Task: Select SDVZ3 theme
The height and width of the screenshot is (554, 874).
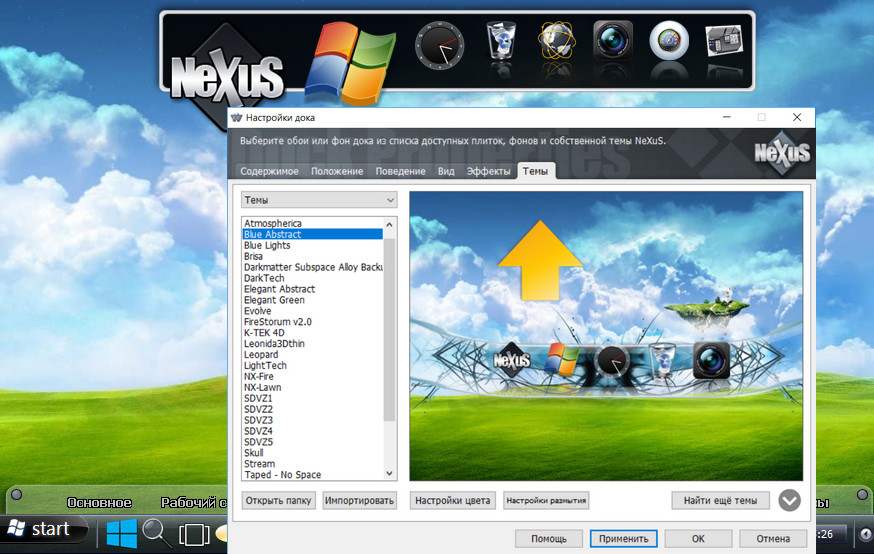Action: pyautogui.click(x=313, y=420)
